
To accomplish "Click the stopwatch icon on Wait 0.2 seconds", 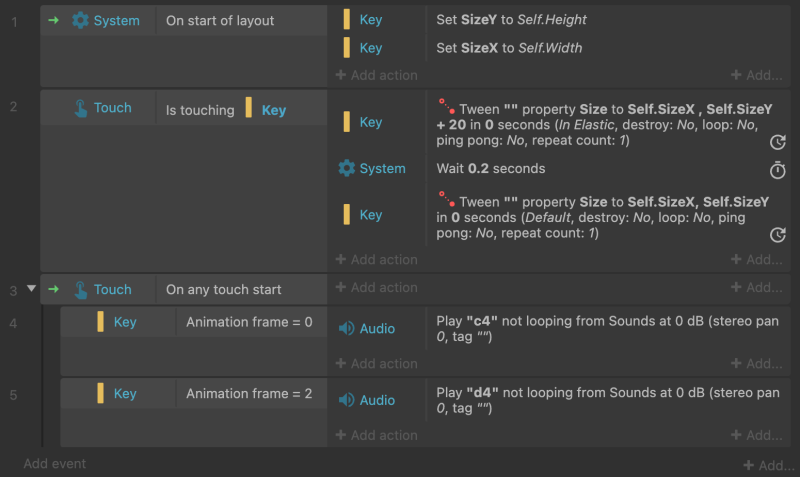I will 778,170.
